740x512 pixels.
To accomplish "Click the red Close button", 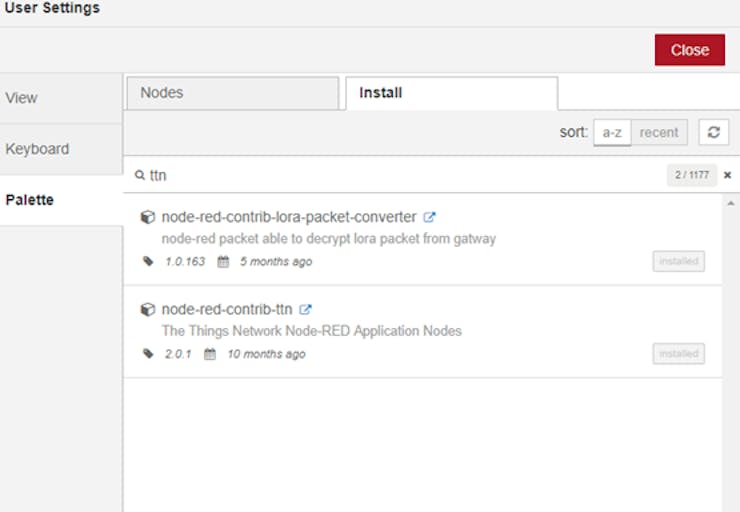I will point(690,50).
